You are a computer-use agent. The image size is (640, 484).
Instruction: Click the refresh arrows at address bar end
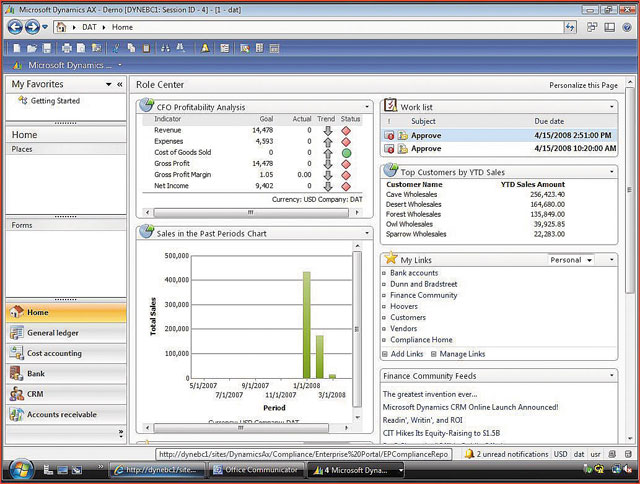pyautogui.click(x=570, y=27)
